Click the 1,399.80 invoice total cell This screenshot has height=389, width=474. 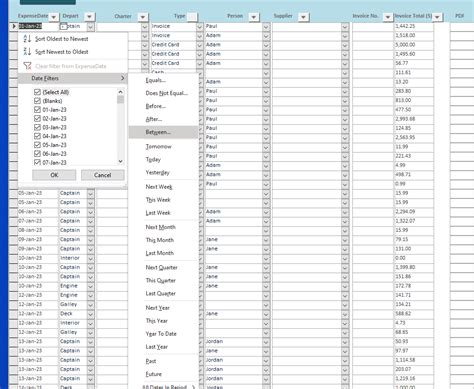414,267
